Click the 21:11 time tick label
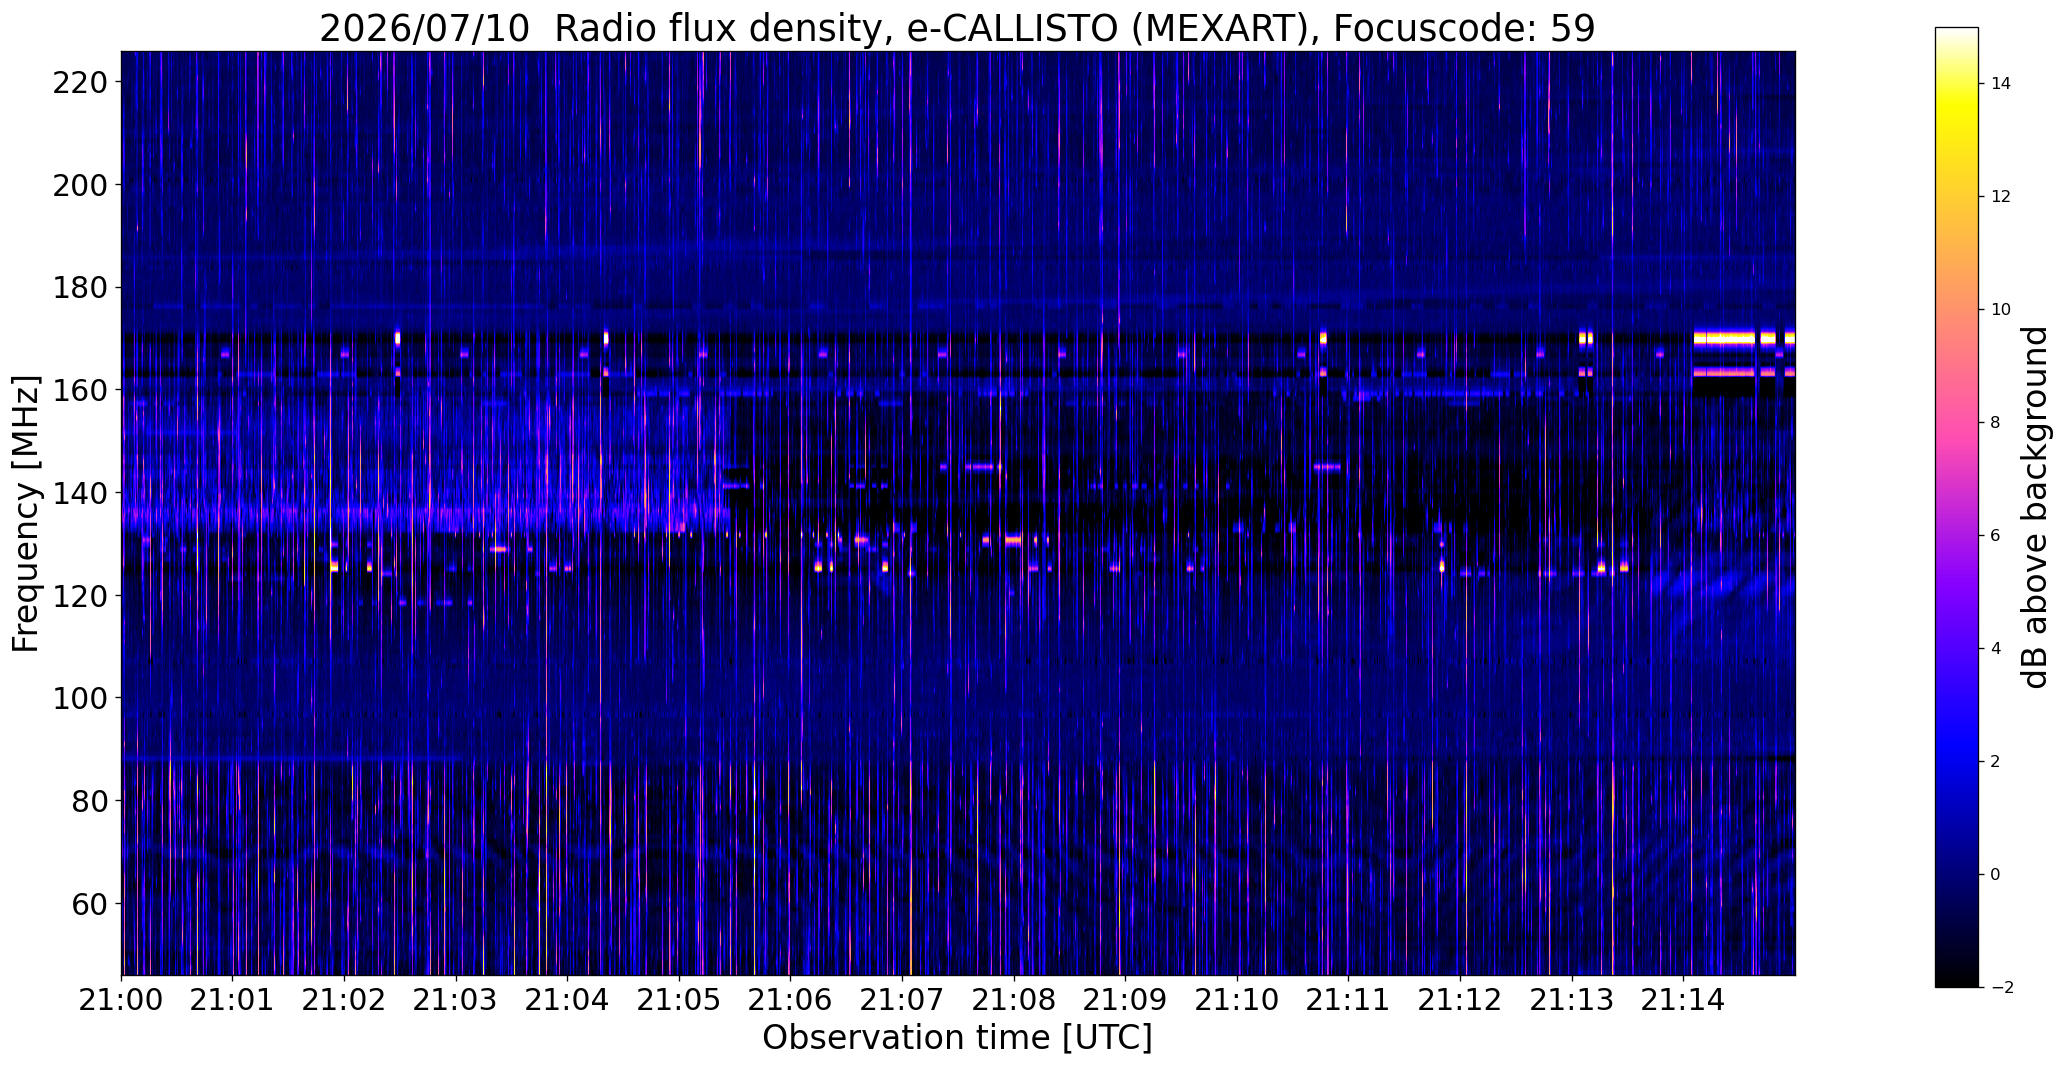The width and height of the screenshot is (2066, 1067). pos(1349,1000)
